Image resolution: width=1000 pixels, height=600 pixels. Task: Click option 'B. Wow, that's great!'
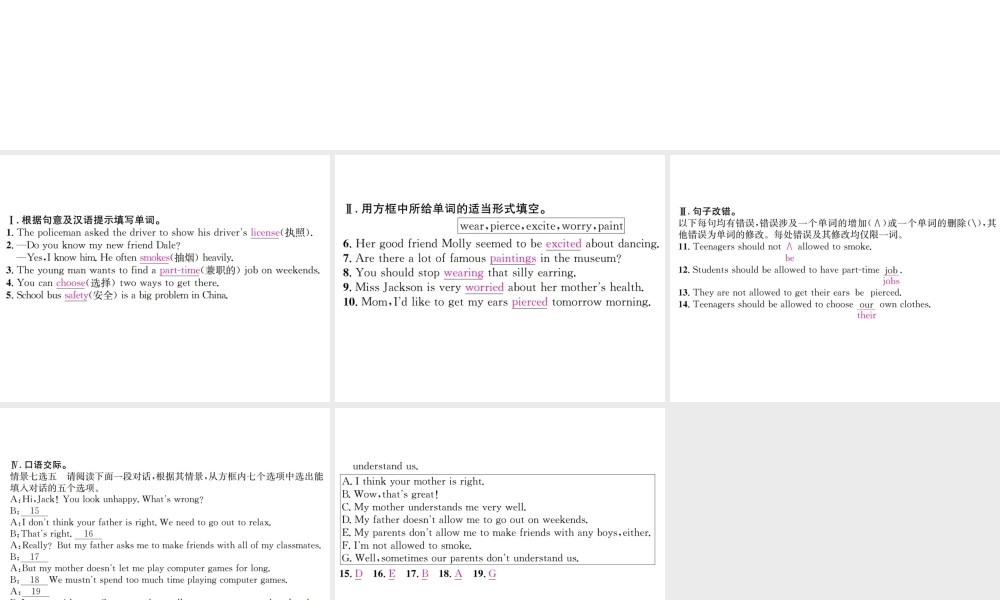click(x=390, y=495)
